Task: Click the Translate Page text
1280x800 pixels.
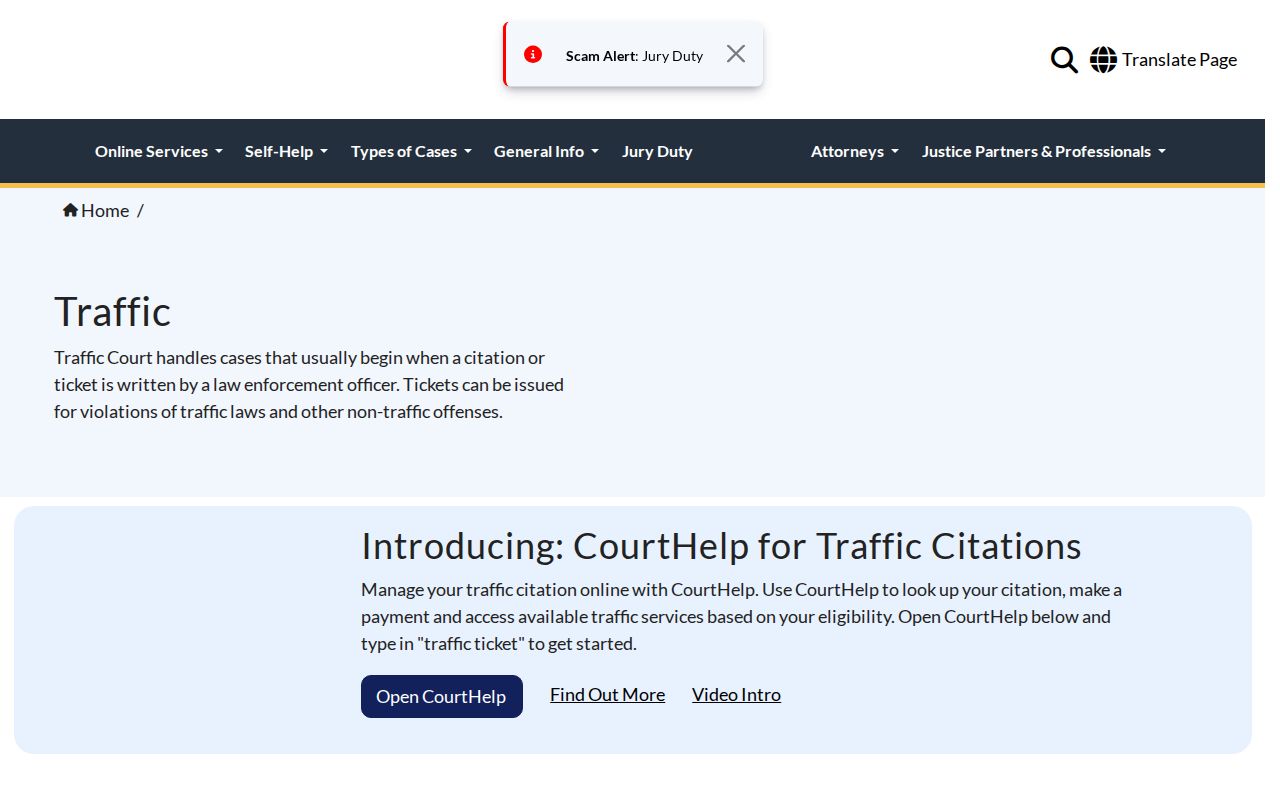Action: click(1179, 60)
